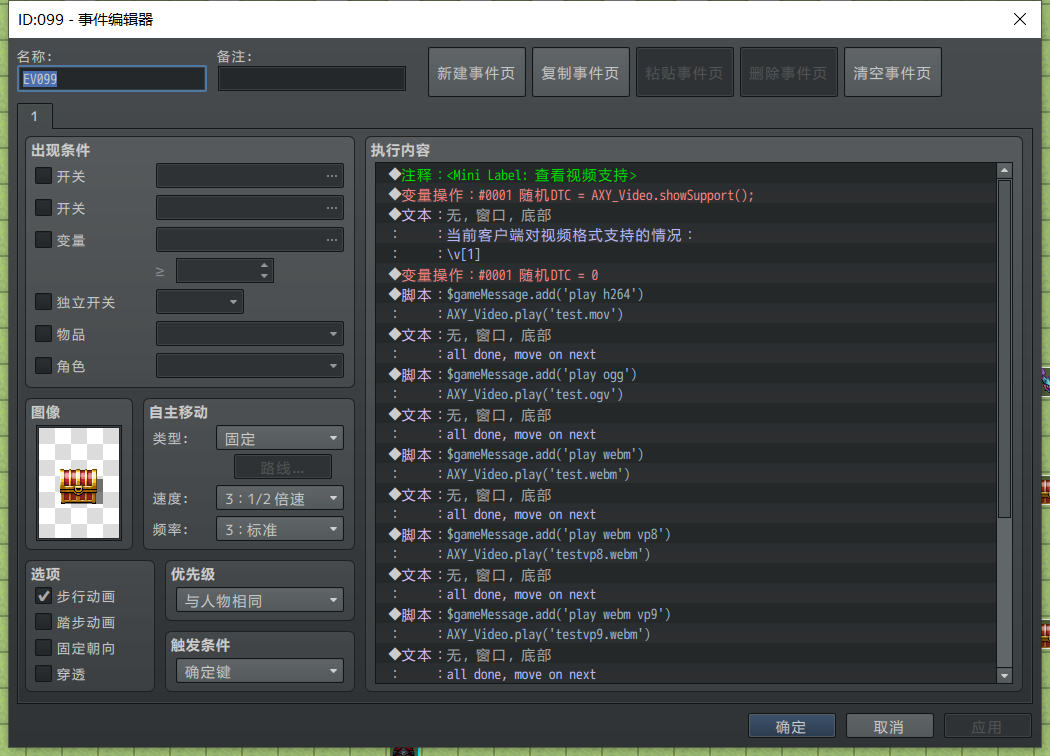Open the 优先级 priority dropdown
The width and height of the screenshot is (1050, 756).
260,601
